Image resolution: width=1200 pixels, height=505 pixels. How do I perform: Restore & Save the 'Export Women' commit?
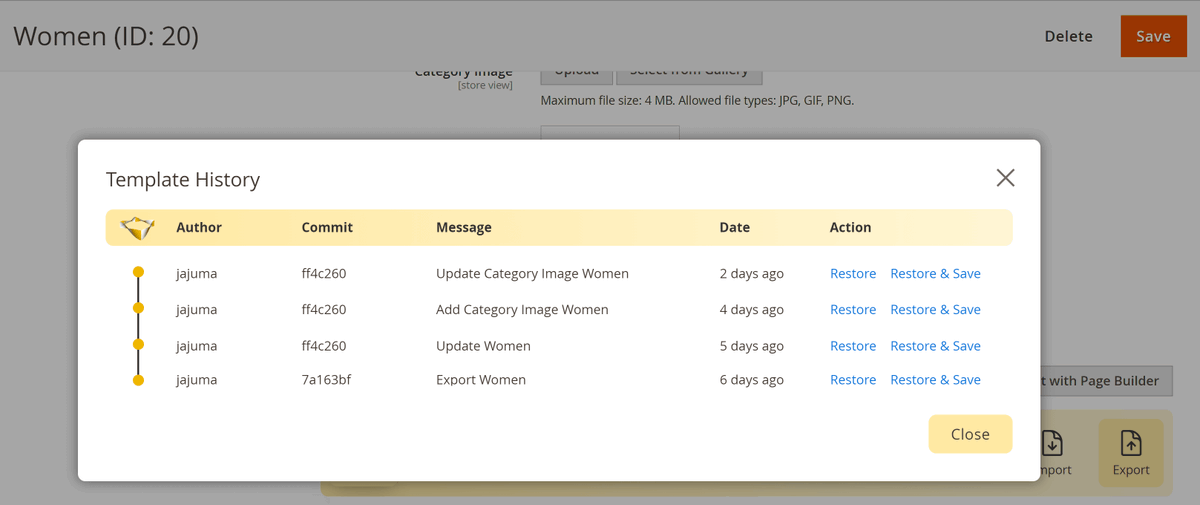(x=935, y=380)
